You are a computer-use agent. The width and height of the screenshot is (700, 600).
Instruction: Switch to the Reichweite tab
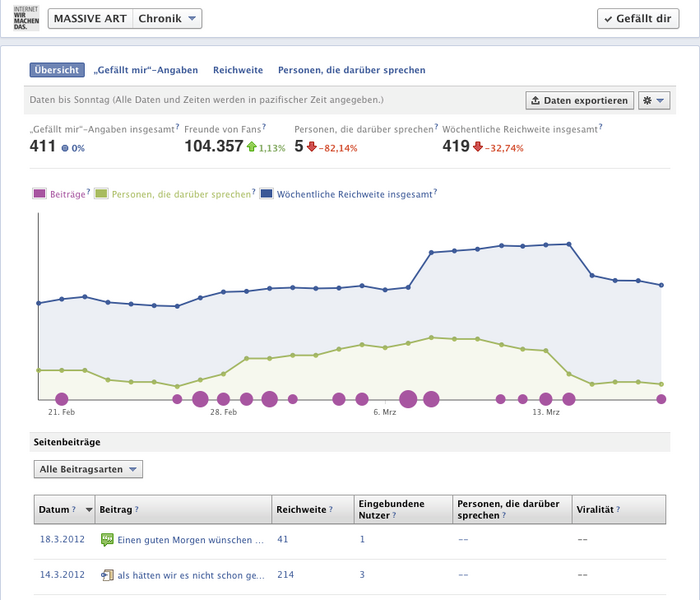coord(237,70)
